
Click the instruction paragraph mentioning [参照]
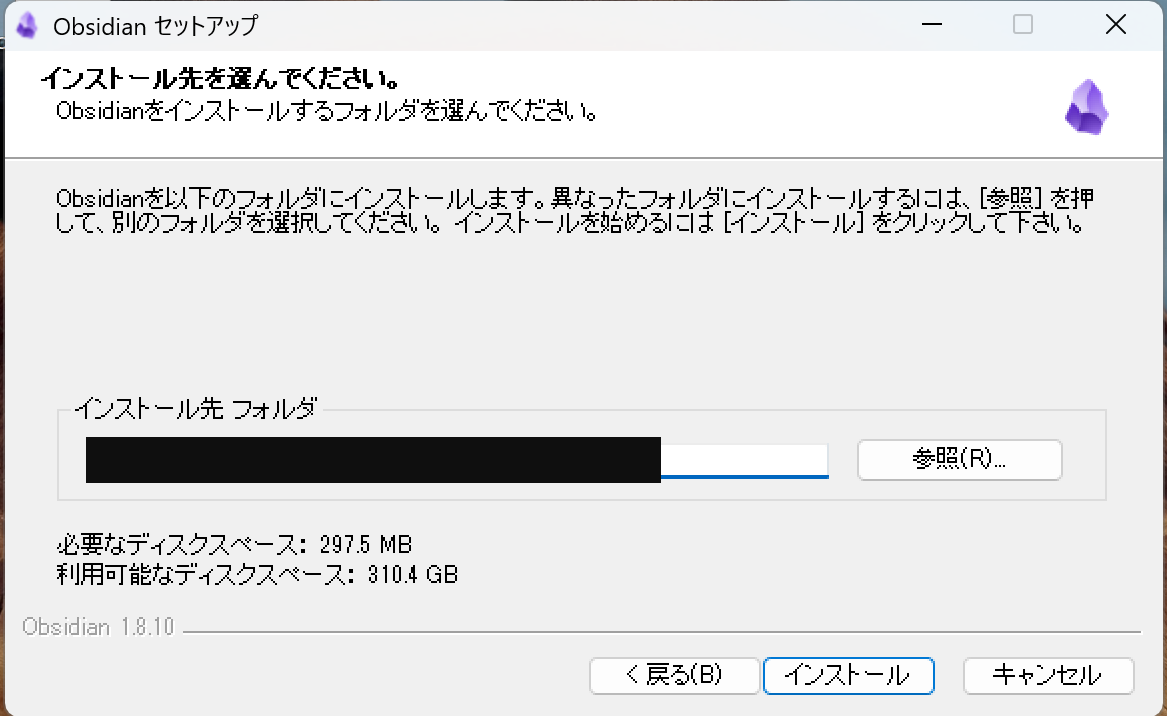575,210
